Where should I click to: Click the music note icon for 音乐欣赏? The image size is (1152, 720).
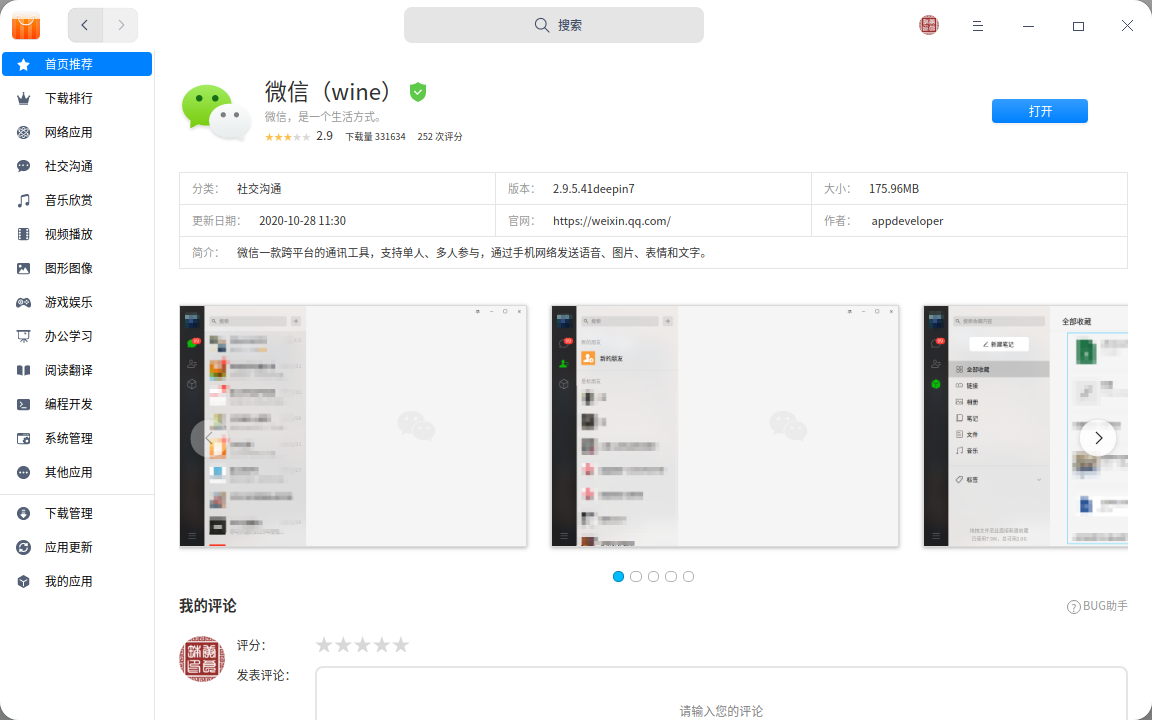[x=24, y=201]
